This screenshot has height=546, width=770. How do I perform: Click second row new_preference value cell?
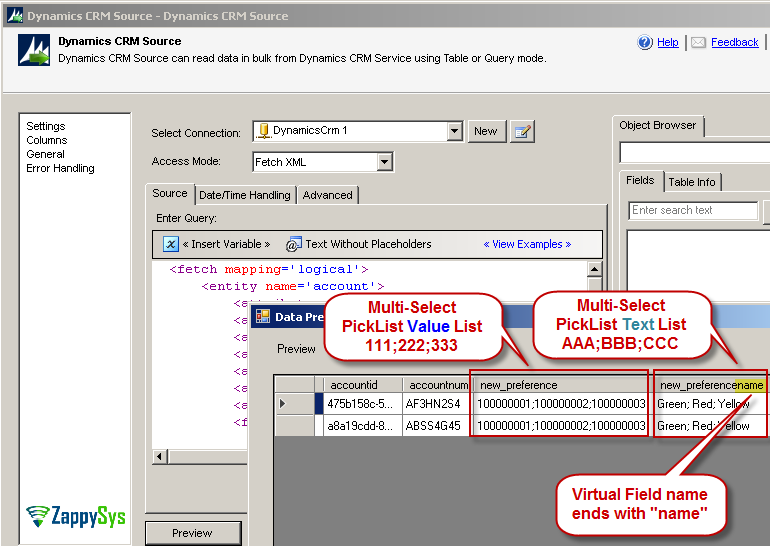coord(559,426)
